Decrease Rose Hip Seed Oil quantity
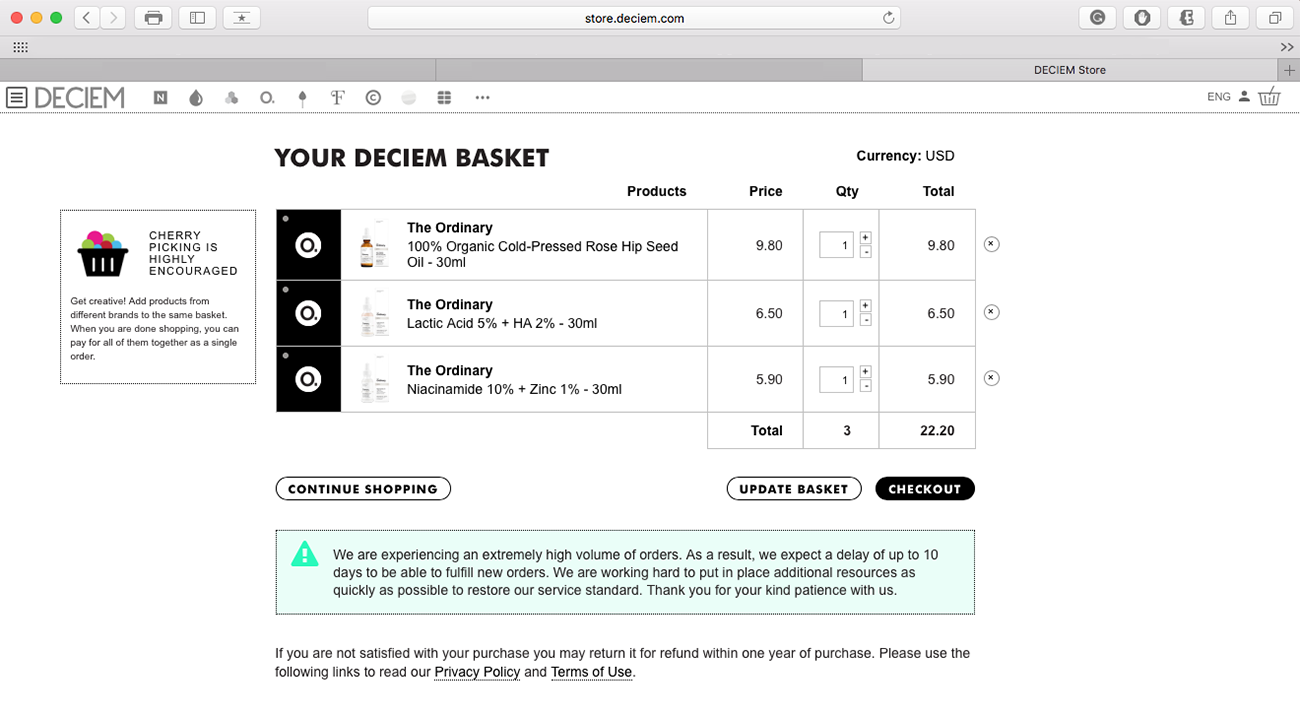The height and width of the screenshot is (715, 1300). coord(865,252)
